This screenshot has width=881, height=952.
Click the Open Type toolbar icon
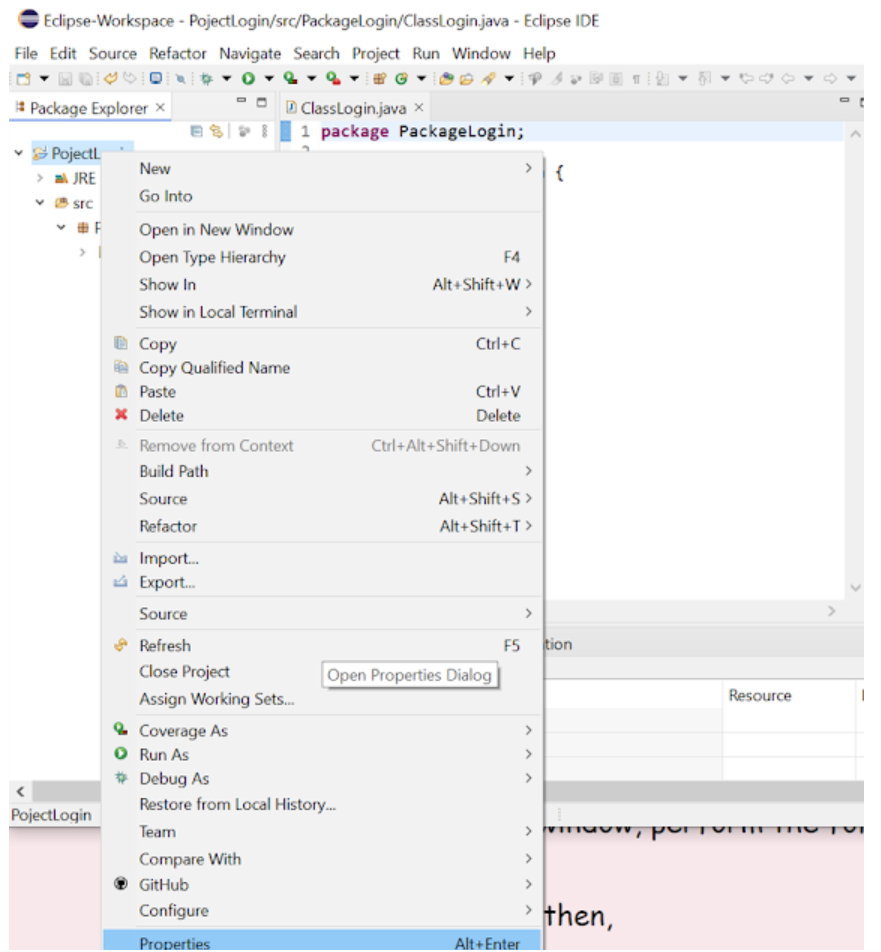(446, 79)
